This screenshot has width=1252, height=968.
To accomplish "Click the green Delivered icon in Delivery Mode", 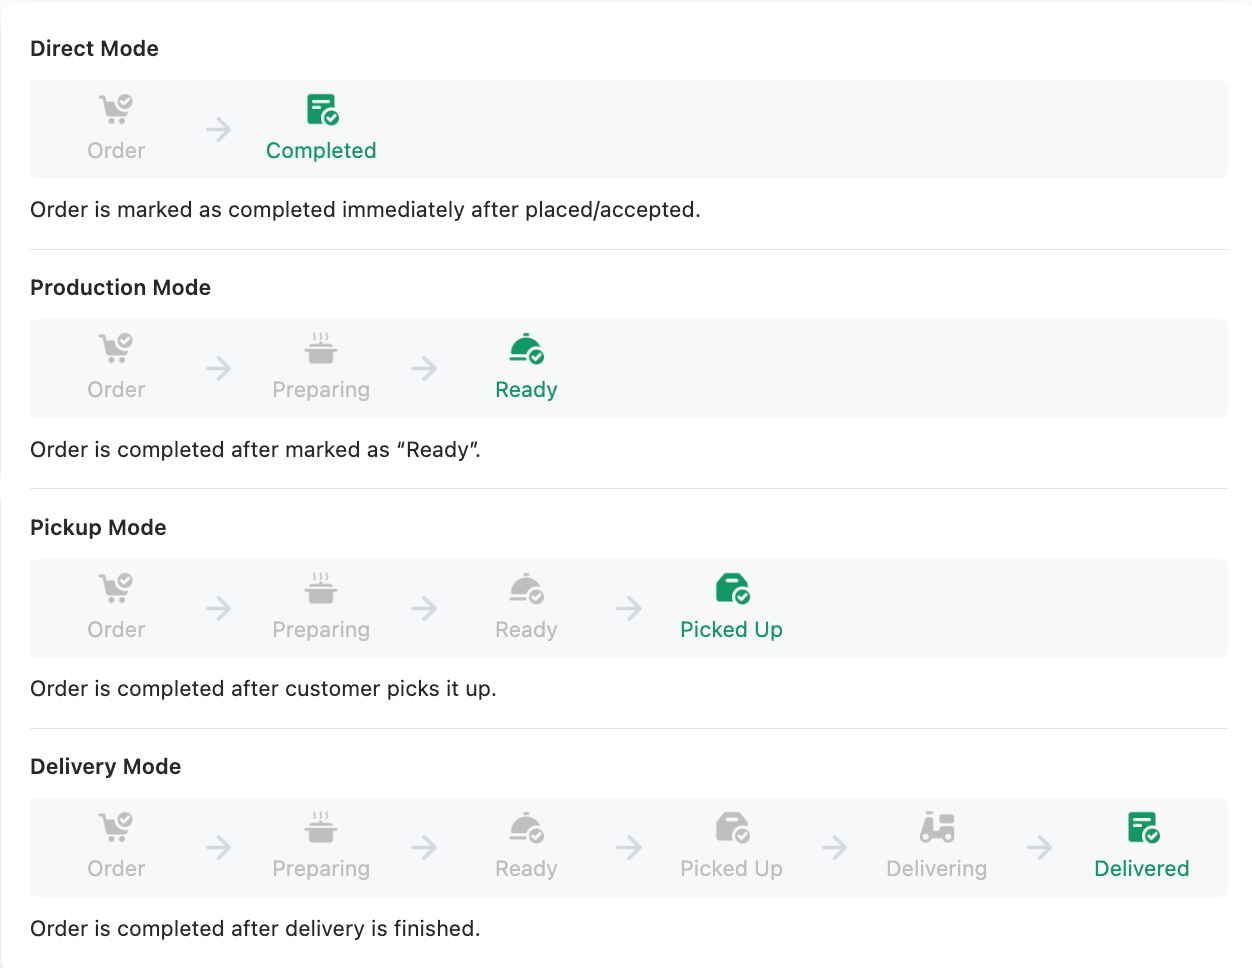I will pyautogui.click(x=1142, y=827).
